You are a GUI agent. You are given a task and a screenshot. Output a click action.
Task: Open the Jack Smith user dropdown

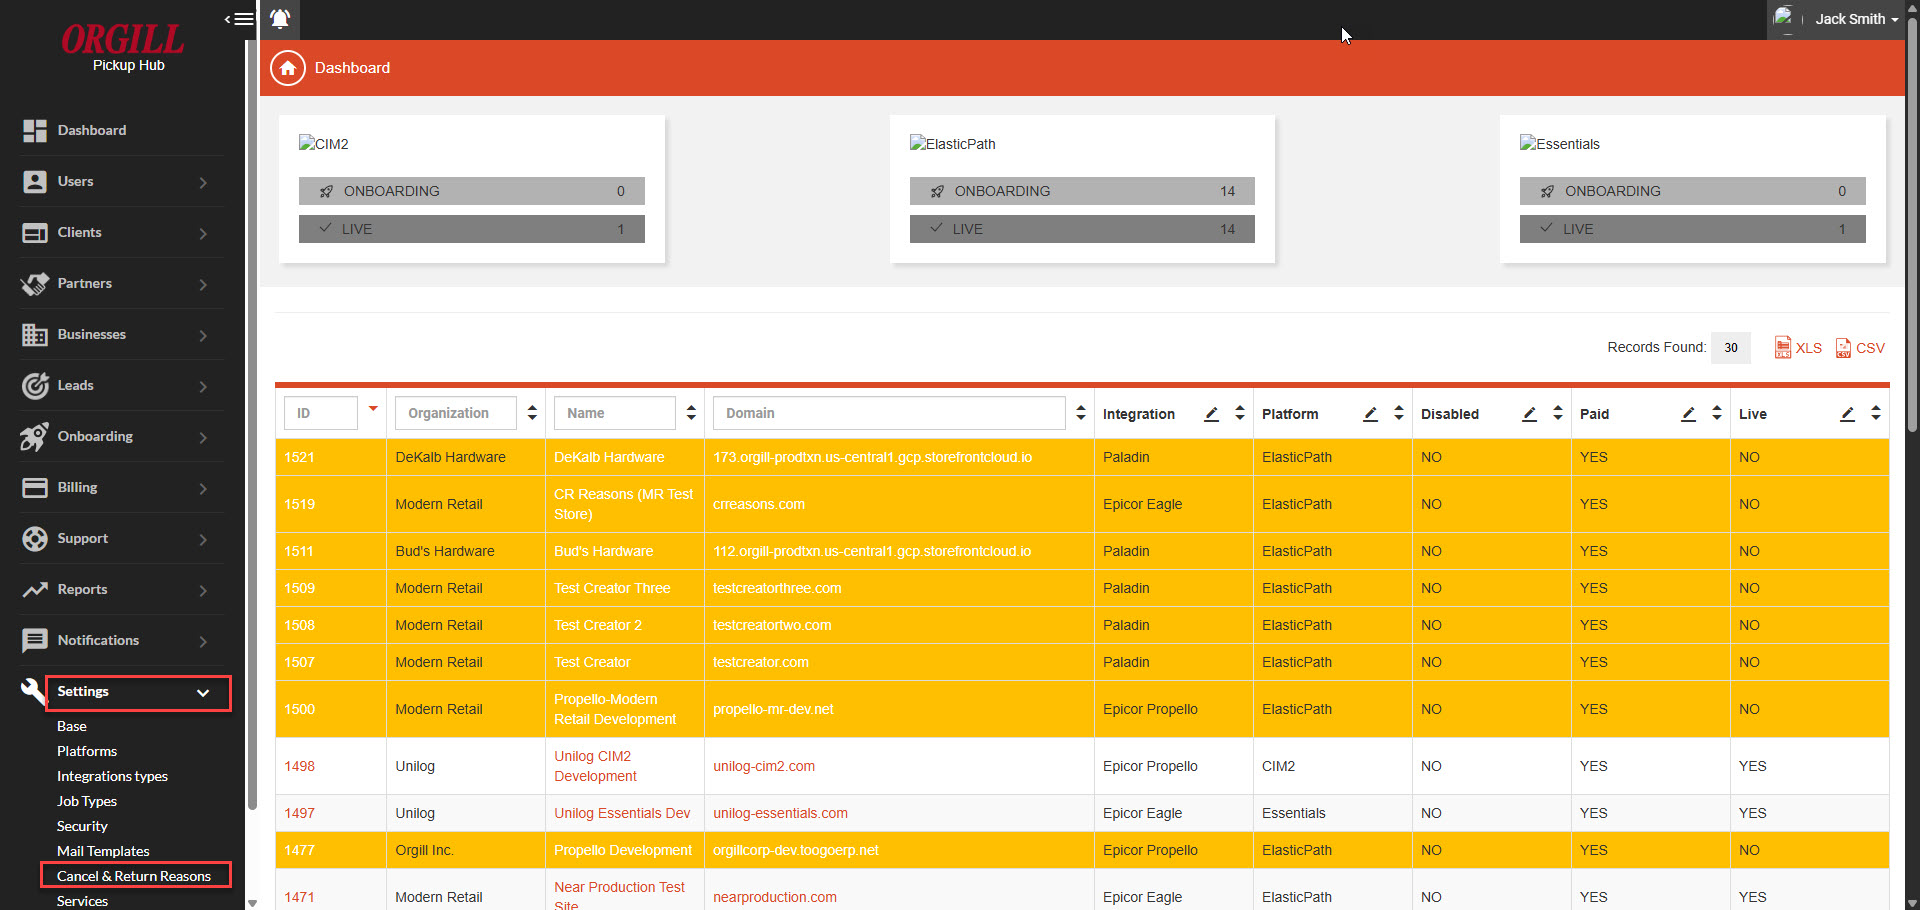pos(1836,19)
